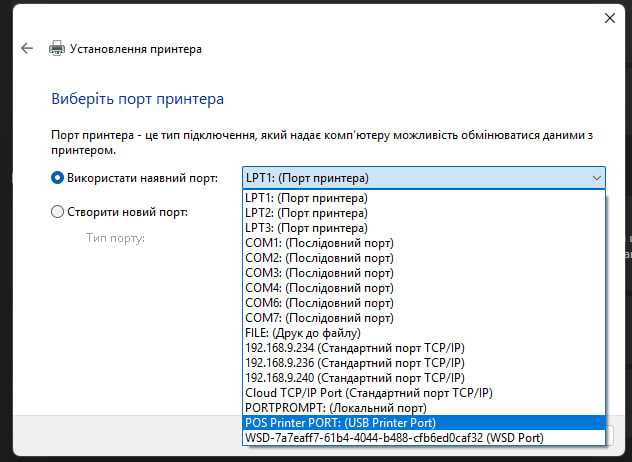Select 'Створити новий порт' radio button
Viewport: 632px width, 462px height.
coord(57,212)
